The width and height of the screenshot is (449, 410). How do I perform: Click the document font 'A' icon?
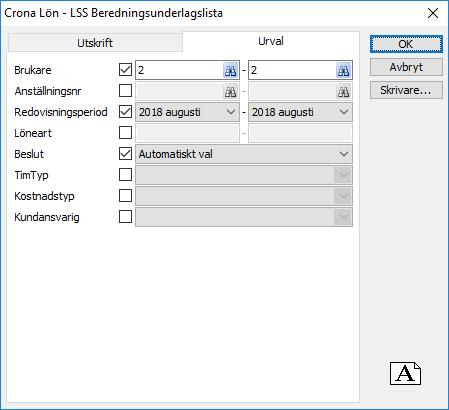[x=405, y=374]
